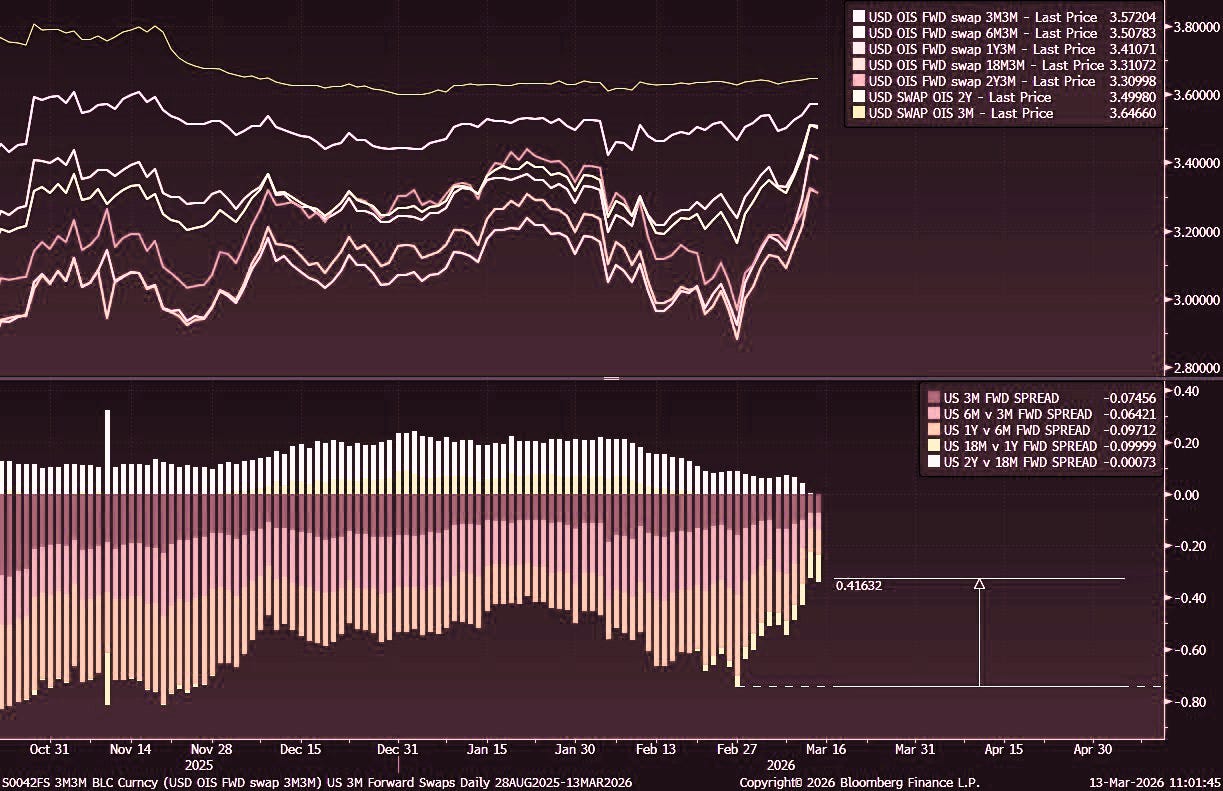Click the 3.20000 y-axis label
This screenshot has height=791, width=1223.
click(x=1195, y=231)
